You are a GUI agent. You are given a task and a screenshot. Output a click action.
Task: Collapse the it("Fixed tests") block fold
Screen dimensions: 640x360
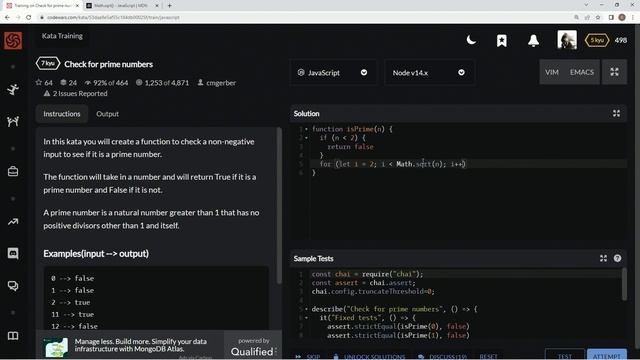[x=307, y=318]
